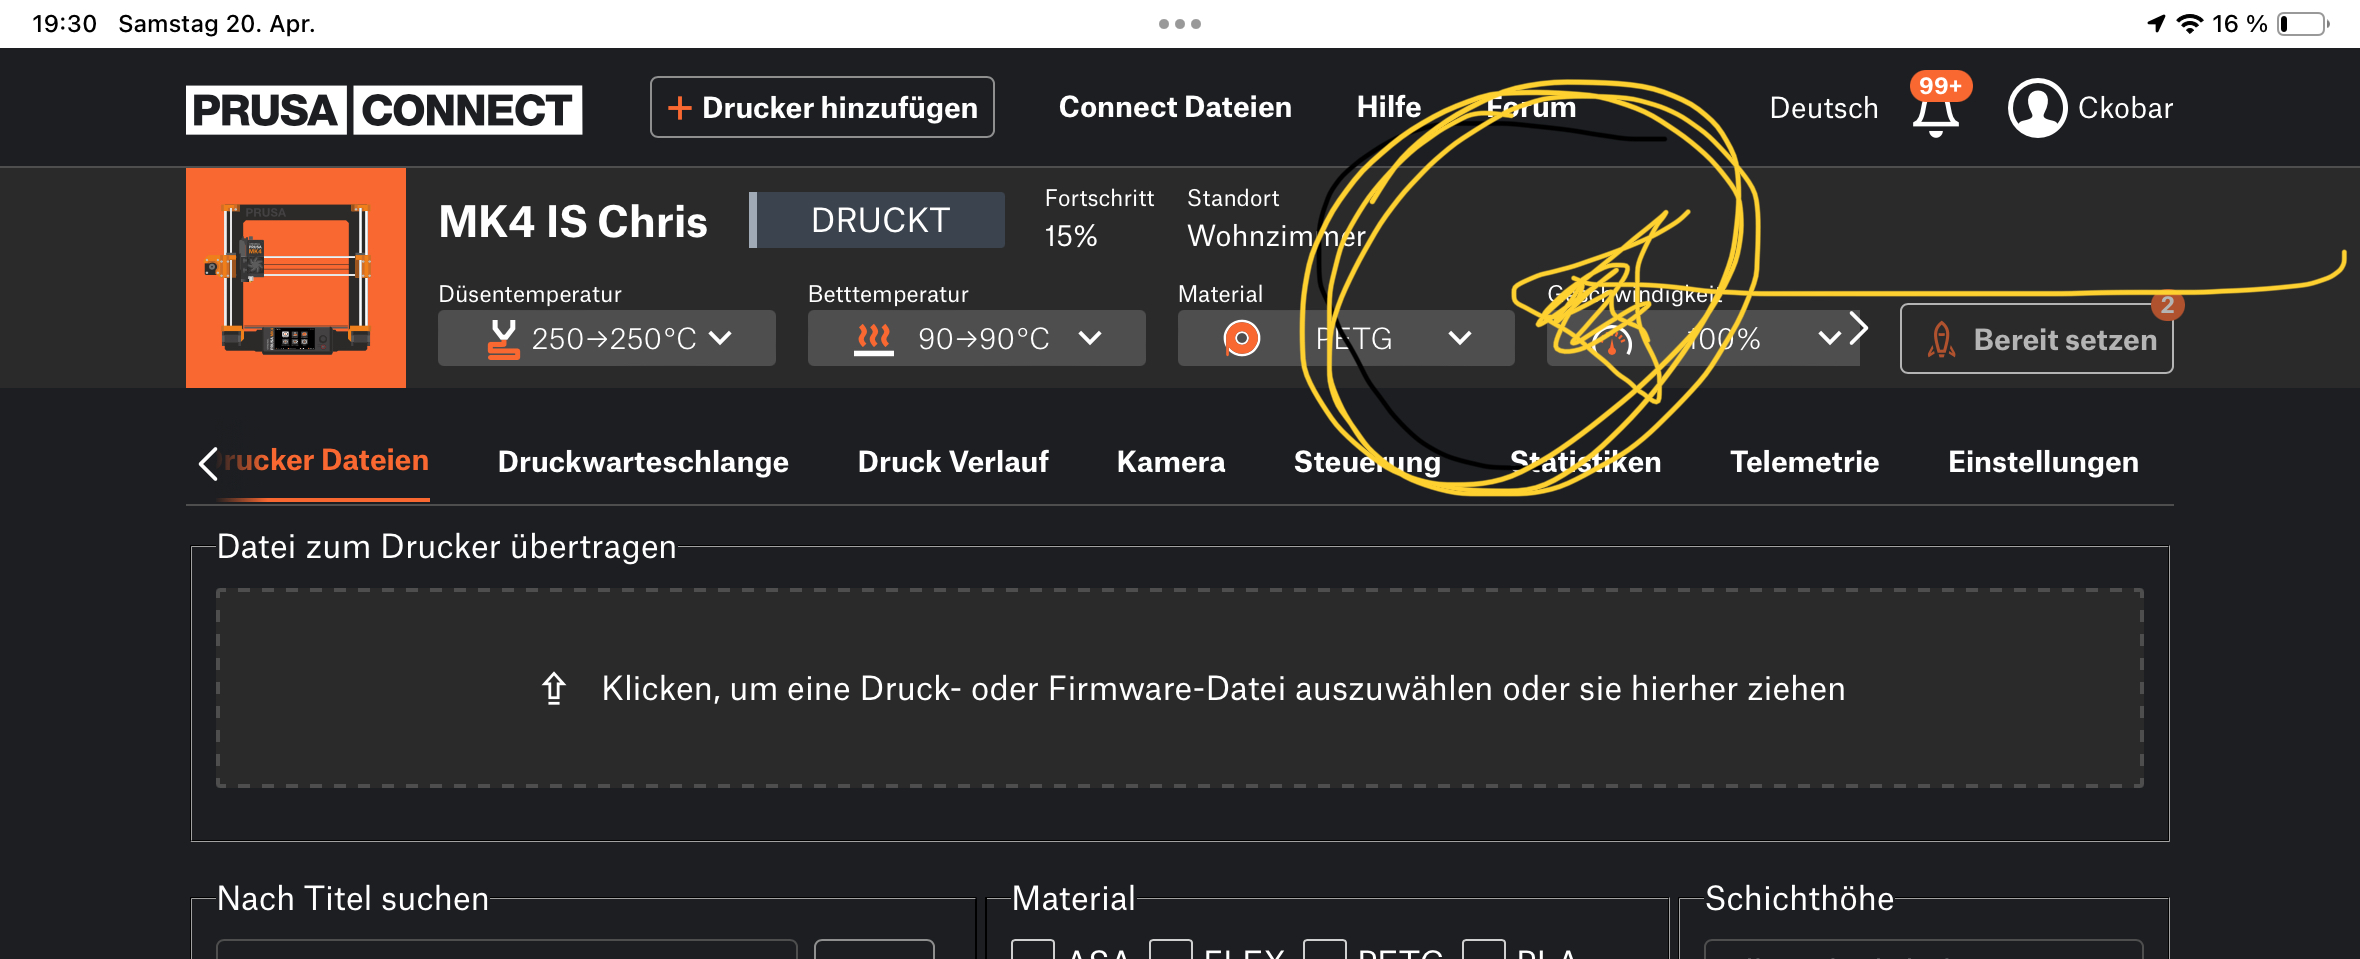2360x959 pixels.
Task: Click the upload arrow icon in drop zone
Action: pos(554,688)
